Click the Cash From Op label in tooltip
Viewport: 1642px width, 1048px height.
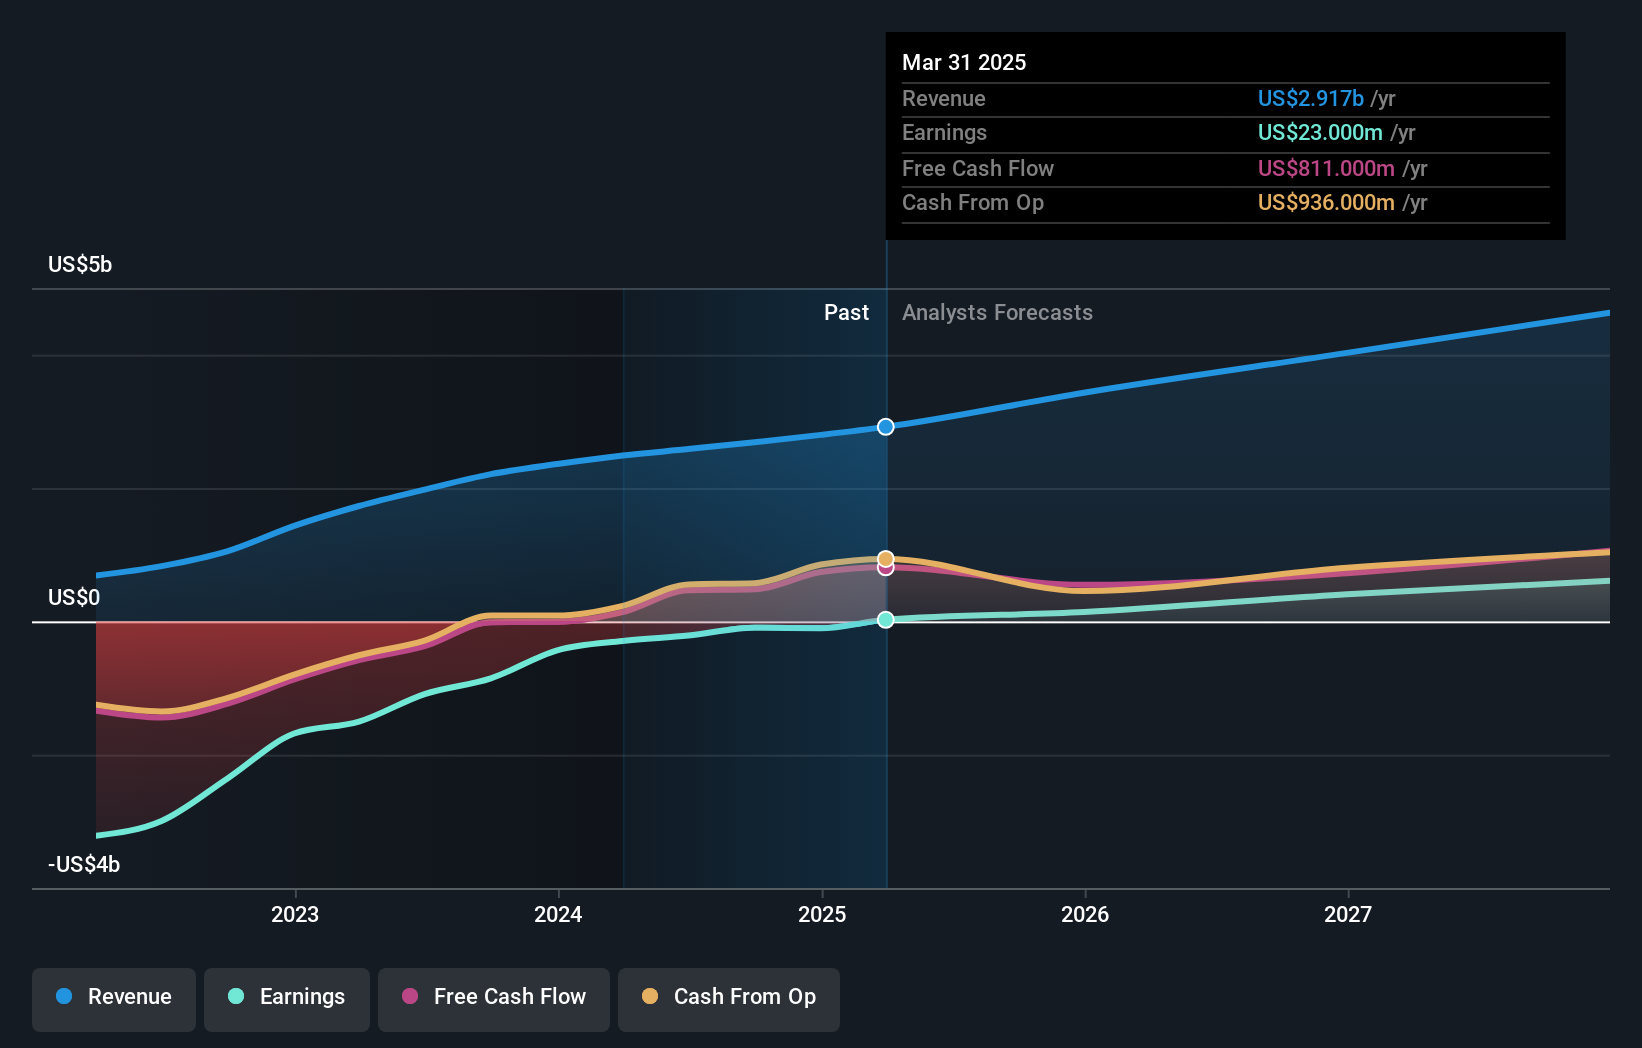[973, 202]
